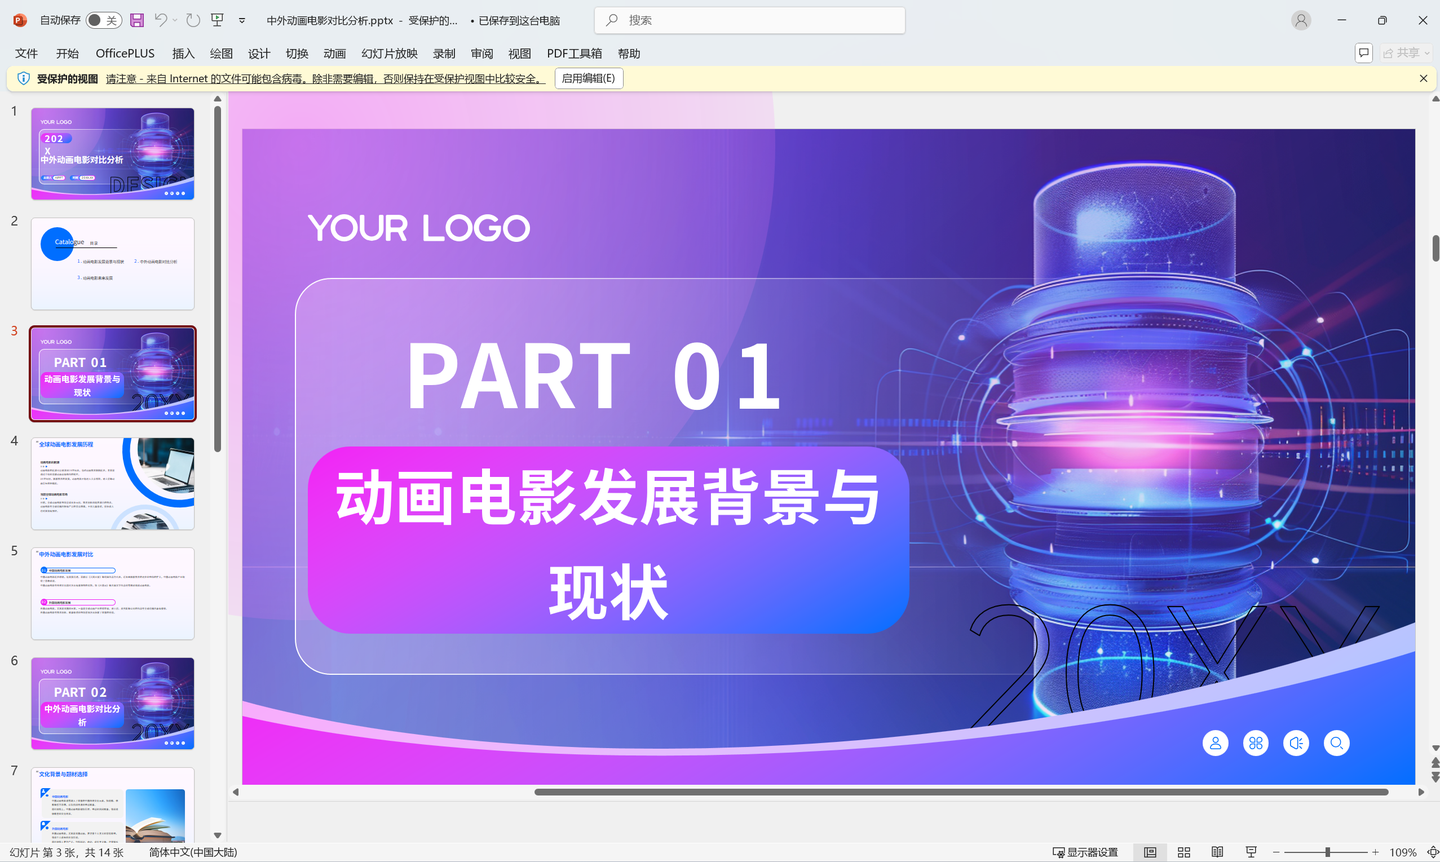Click the 启用编辑 button
This screenshot has height=862, width=1440.
tap(588, 78)
